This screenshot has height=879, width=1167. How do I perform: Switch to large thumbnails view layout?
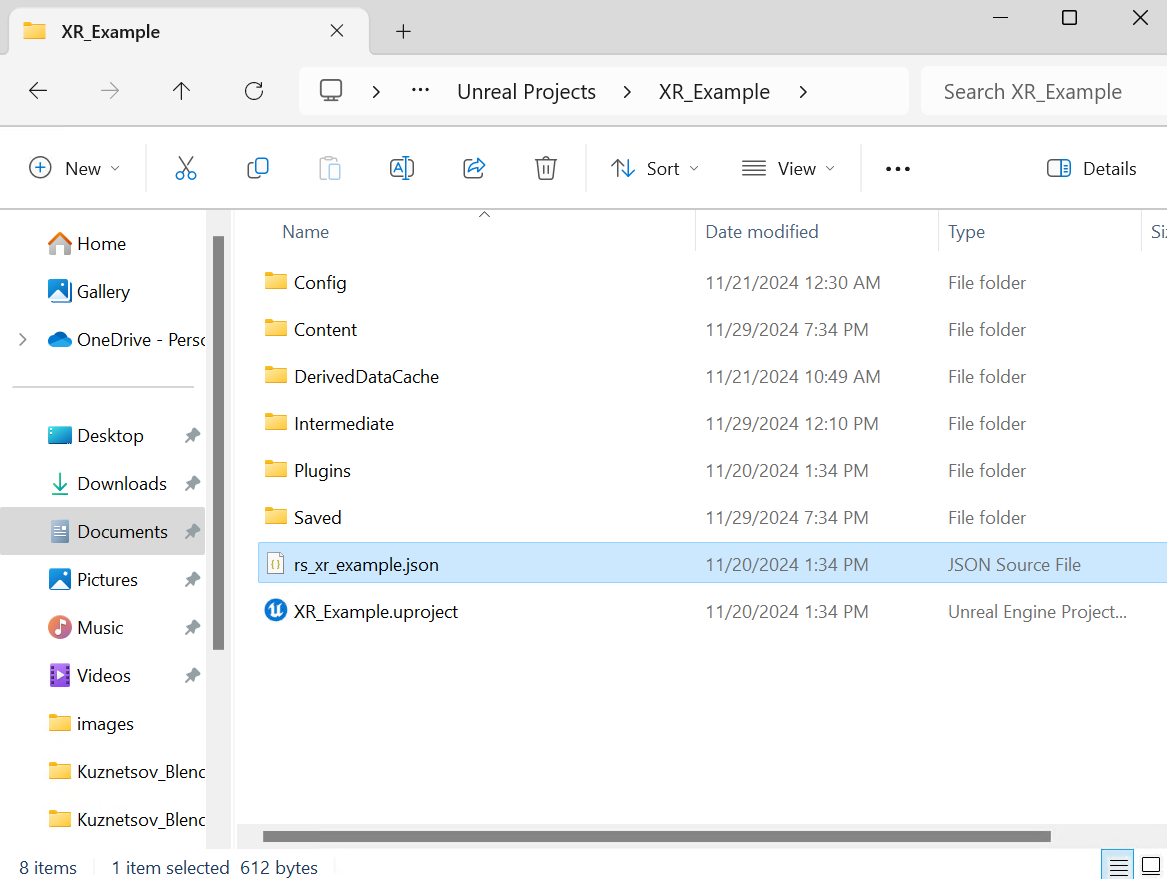tap(1151, 866)
